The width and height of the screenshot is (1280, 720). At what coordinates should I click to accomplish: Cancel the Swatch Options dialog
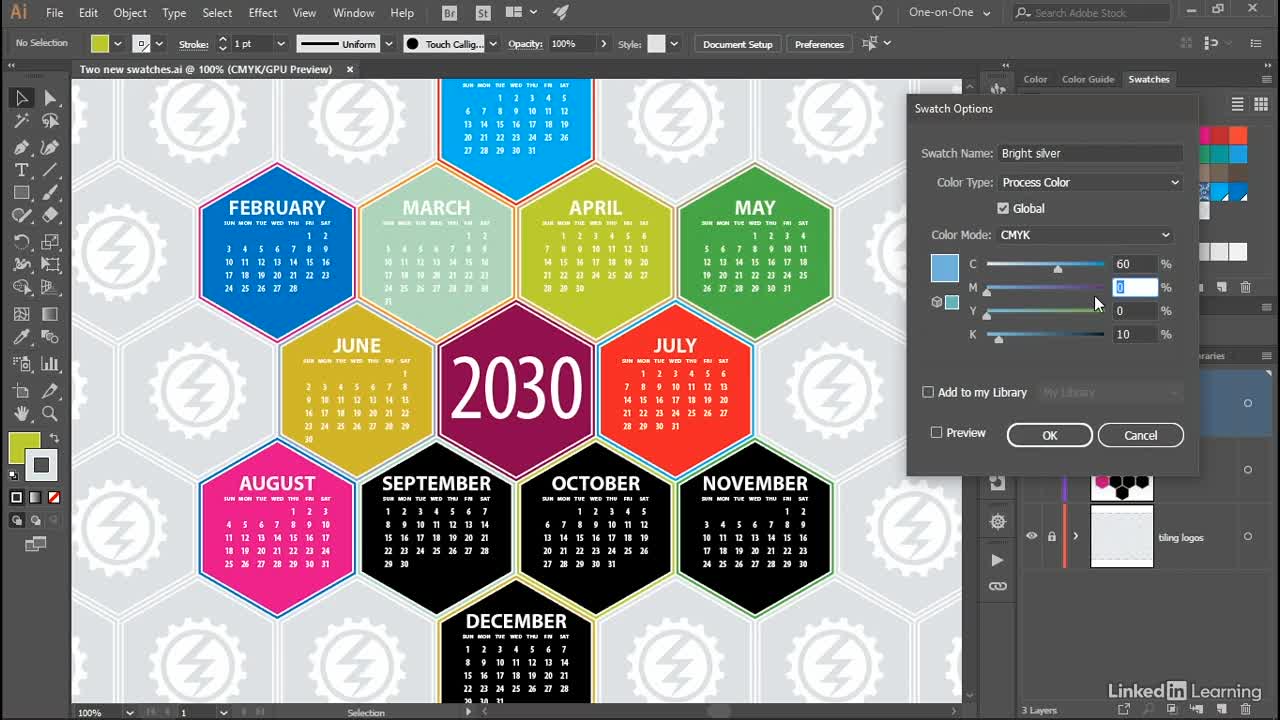[1140, 435]
